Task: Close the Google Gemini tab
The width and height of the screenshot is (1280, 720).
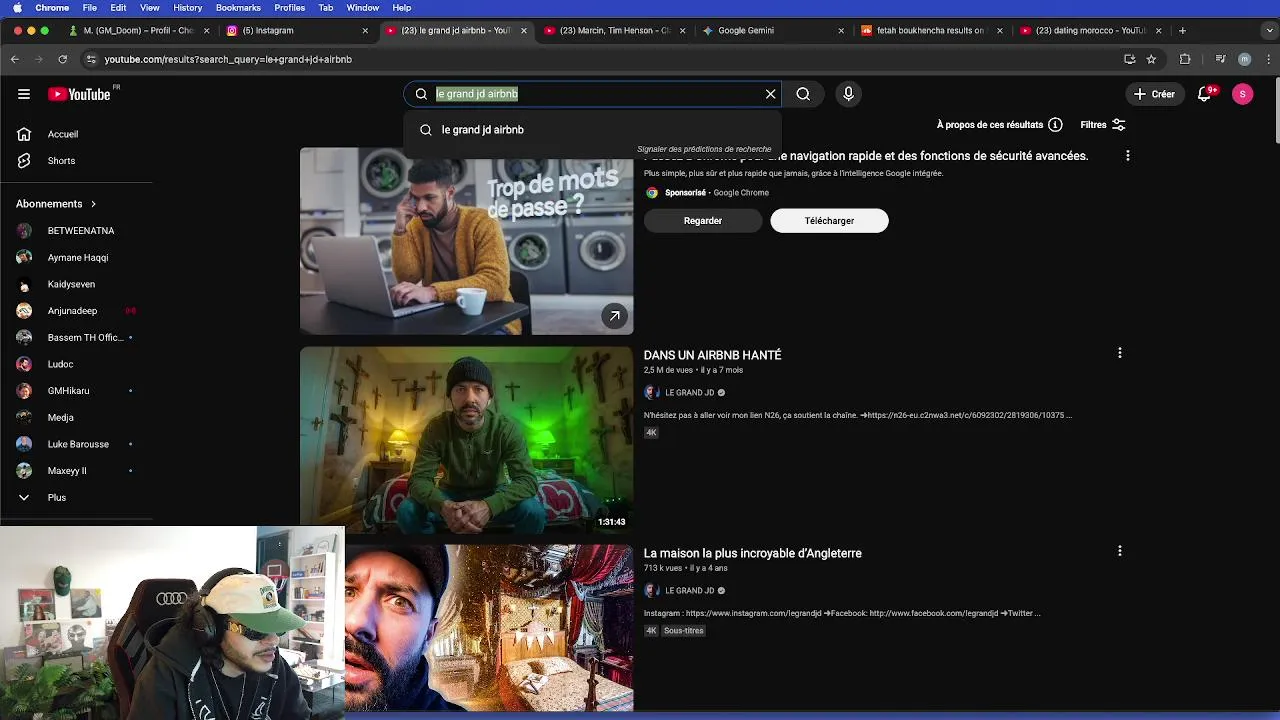Action: tap(841, 31)
